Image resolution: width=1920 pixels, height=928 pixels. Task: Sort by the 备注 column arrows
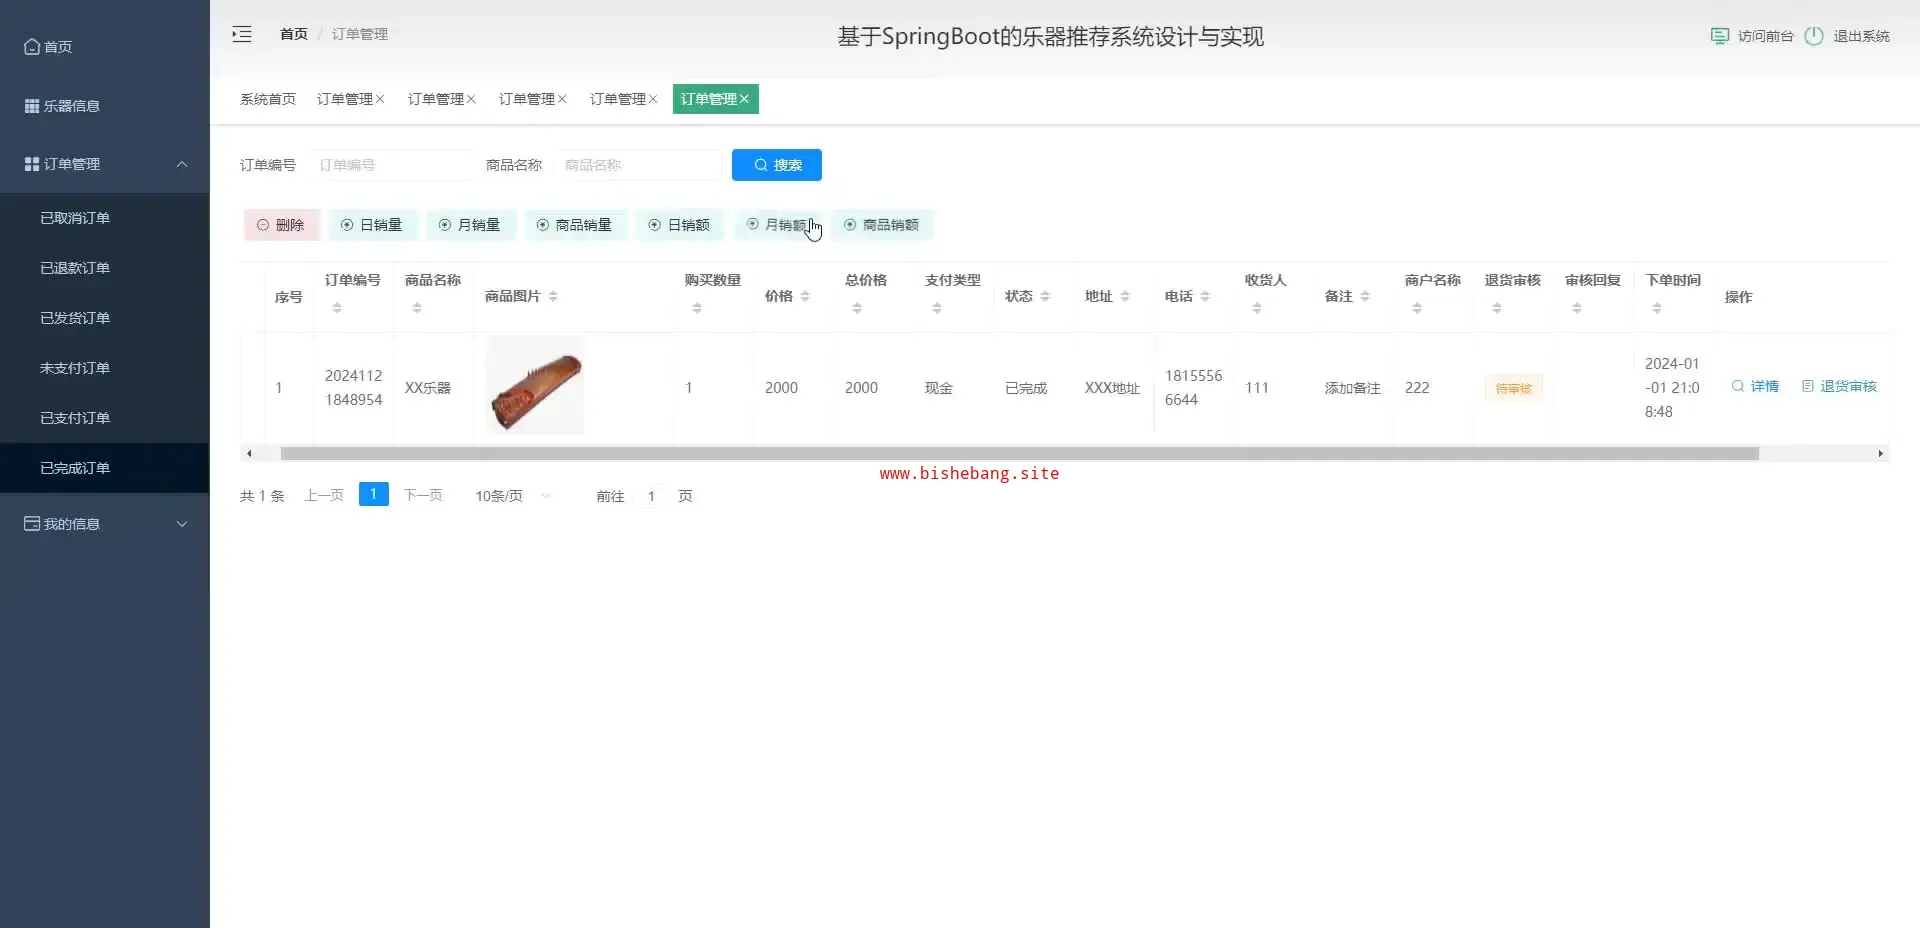point(1365,296)
